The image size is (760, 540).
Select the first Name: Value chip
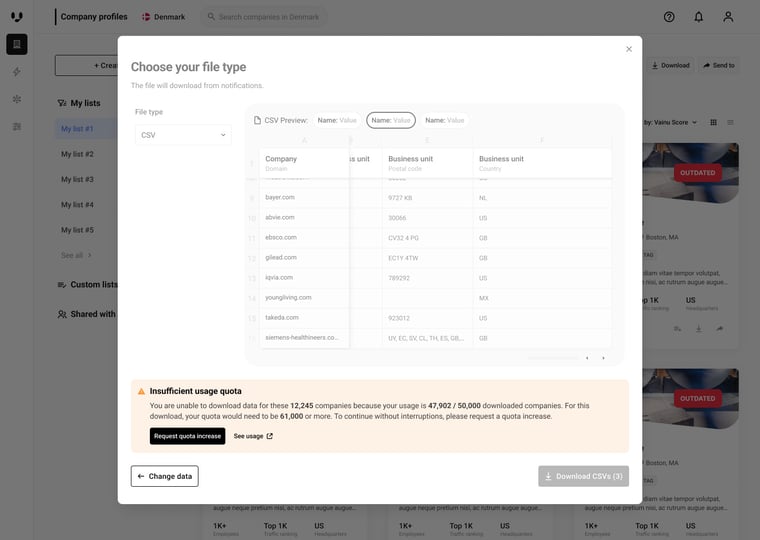[x=337, y=120]
